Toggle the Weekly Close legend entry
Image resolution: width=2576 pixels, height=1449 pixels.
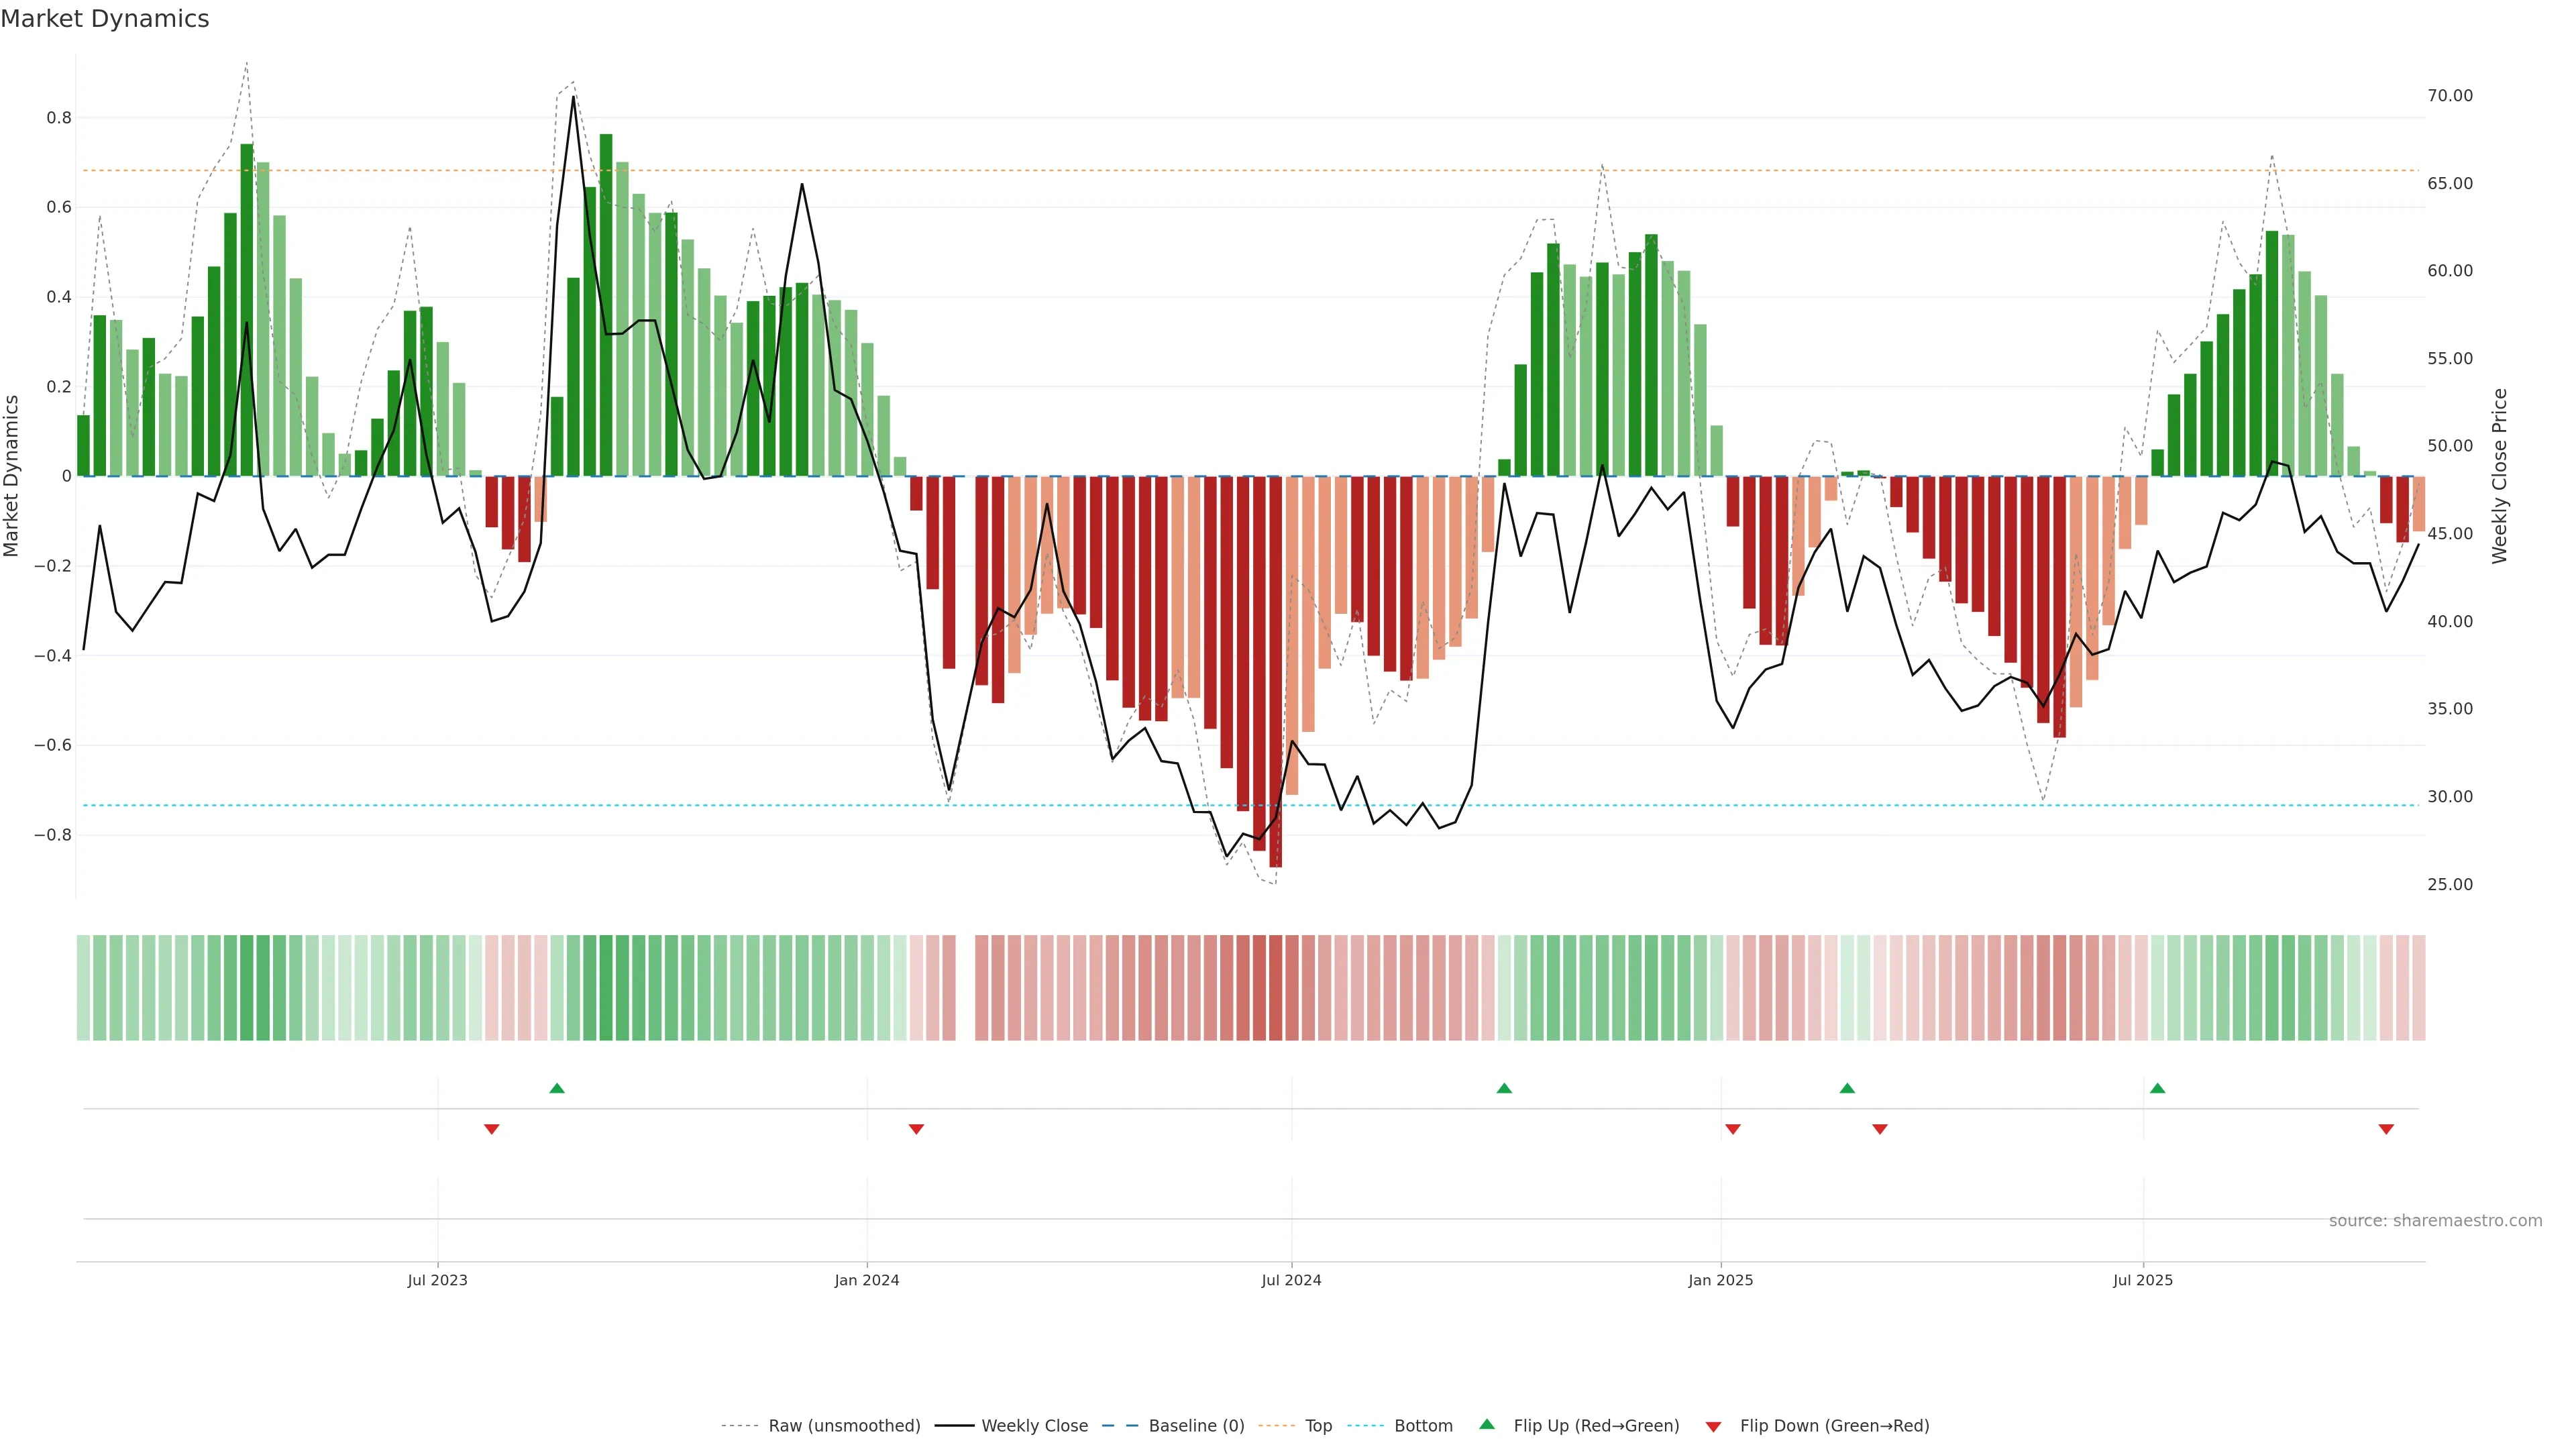1034,1426
